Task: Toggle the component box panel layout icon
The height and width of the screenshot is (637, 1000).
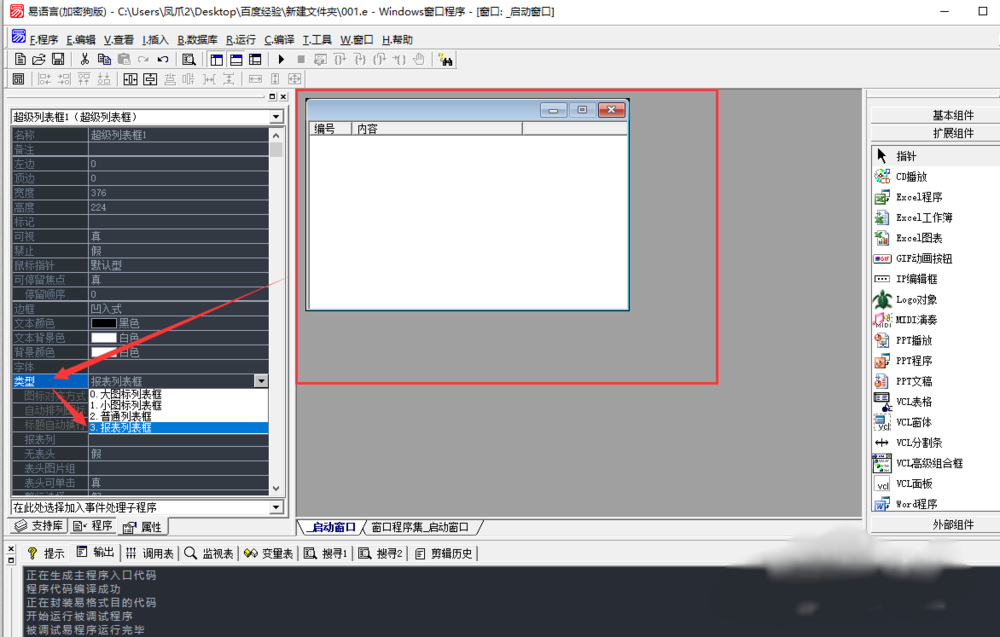Action: point(255,59)
